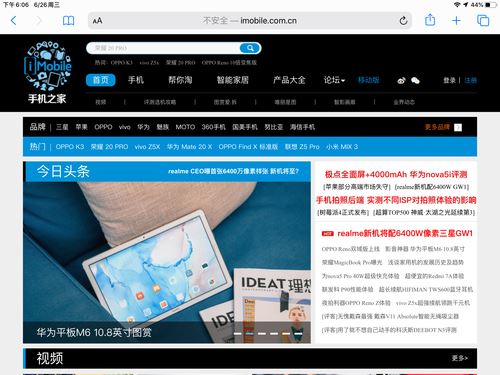The width and height of the screenshot is (500, 375).
Task: Select the last carousel indicator dash
Action: click(298, 333)
